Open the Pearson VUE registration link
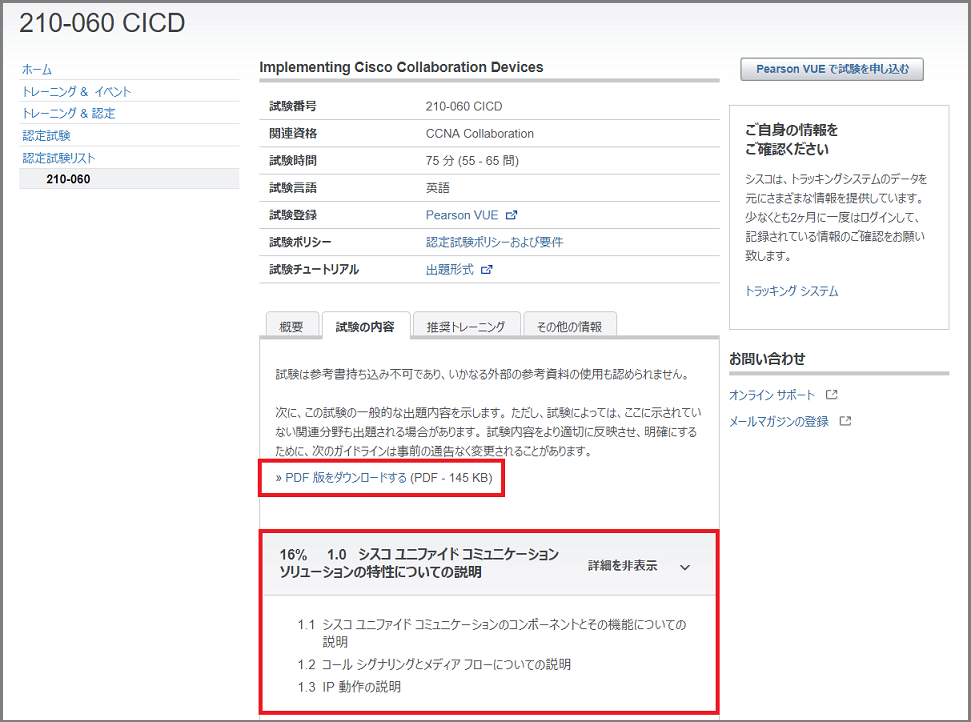This screenshot has height=722, width=971. (462, 215)
